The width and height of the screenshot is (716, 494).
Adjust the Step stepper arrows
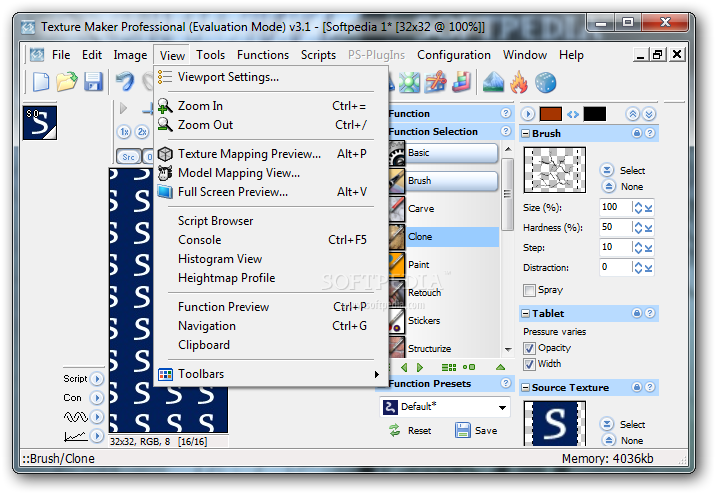pyautogui.click(x=638, y=247)
